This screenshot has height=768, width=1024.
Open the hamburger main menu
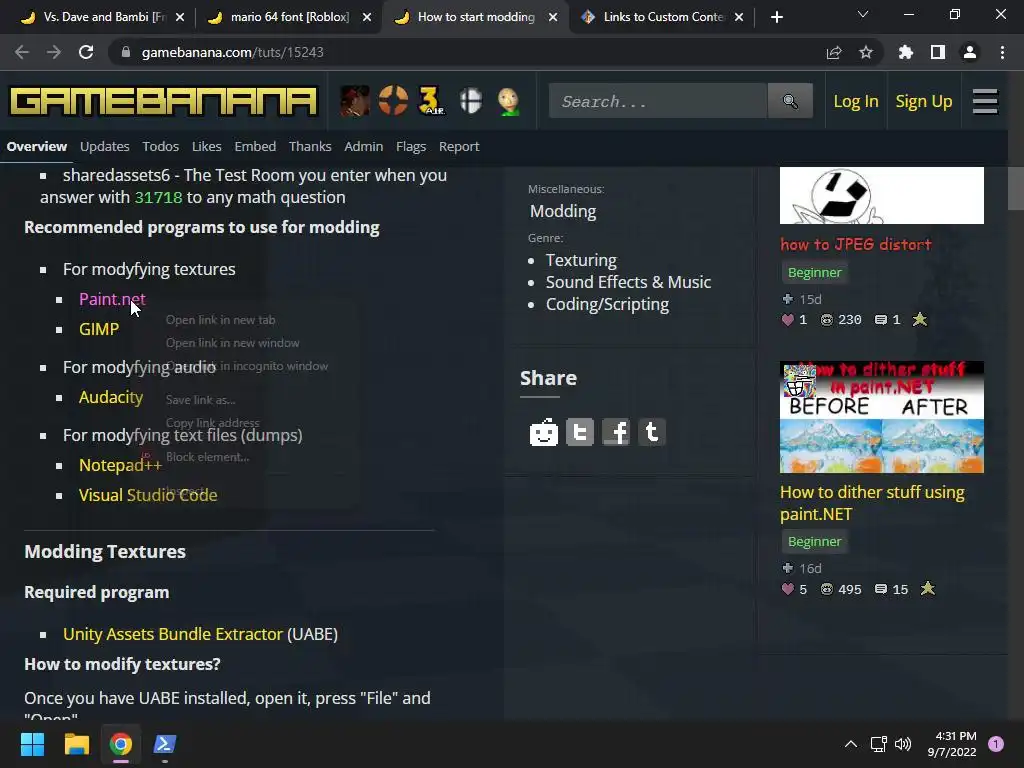pos(985,101)
